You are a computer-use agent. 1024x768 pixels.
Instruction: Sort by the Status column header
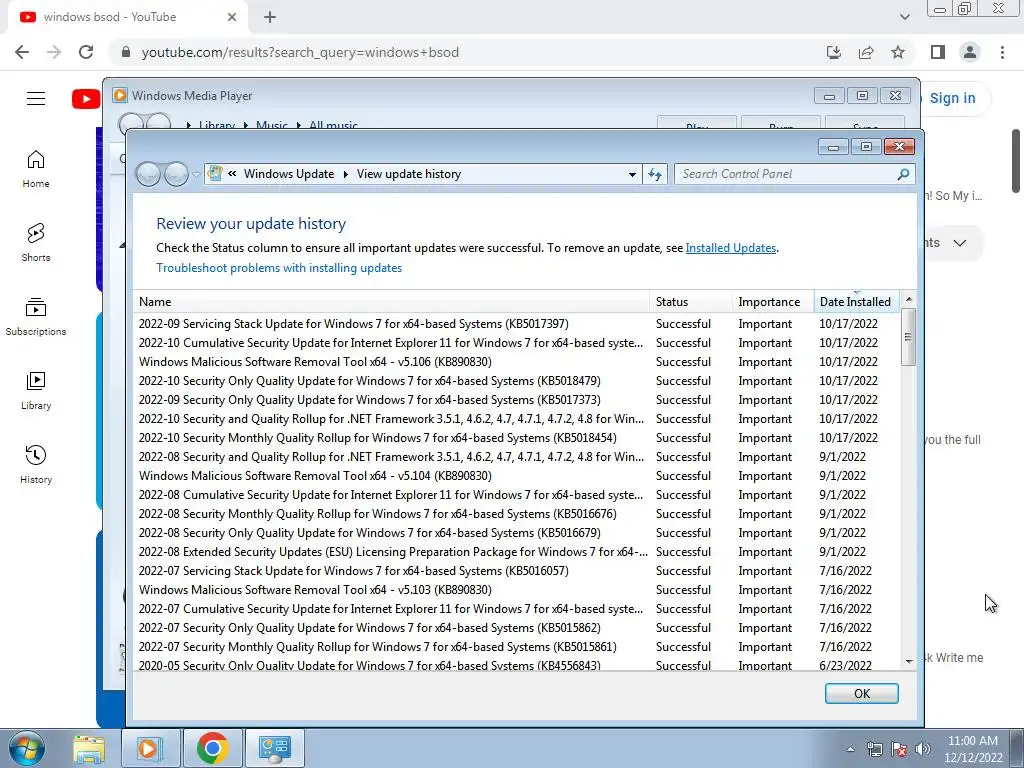pyautogui.click(x=691, y=302)
